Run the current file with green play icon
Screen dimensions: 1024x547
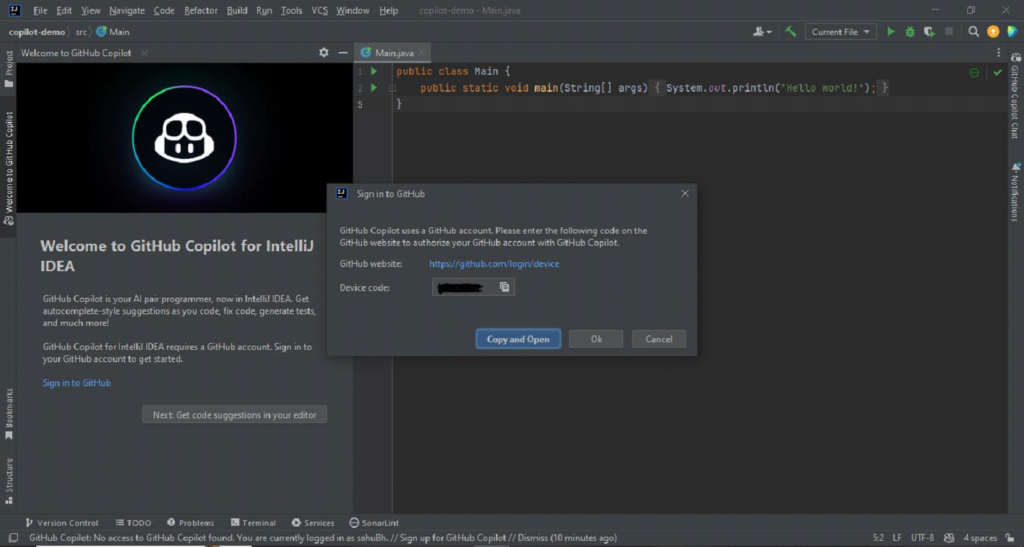tap(890, 31)
